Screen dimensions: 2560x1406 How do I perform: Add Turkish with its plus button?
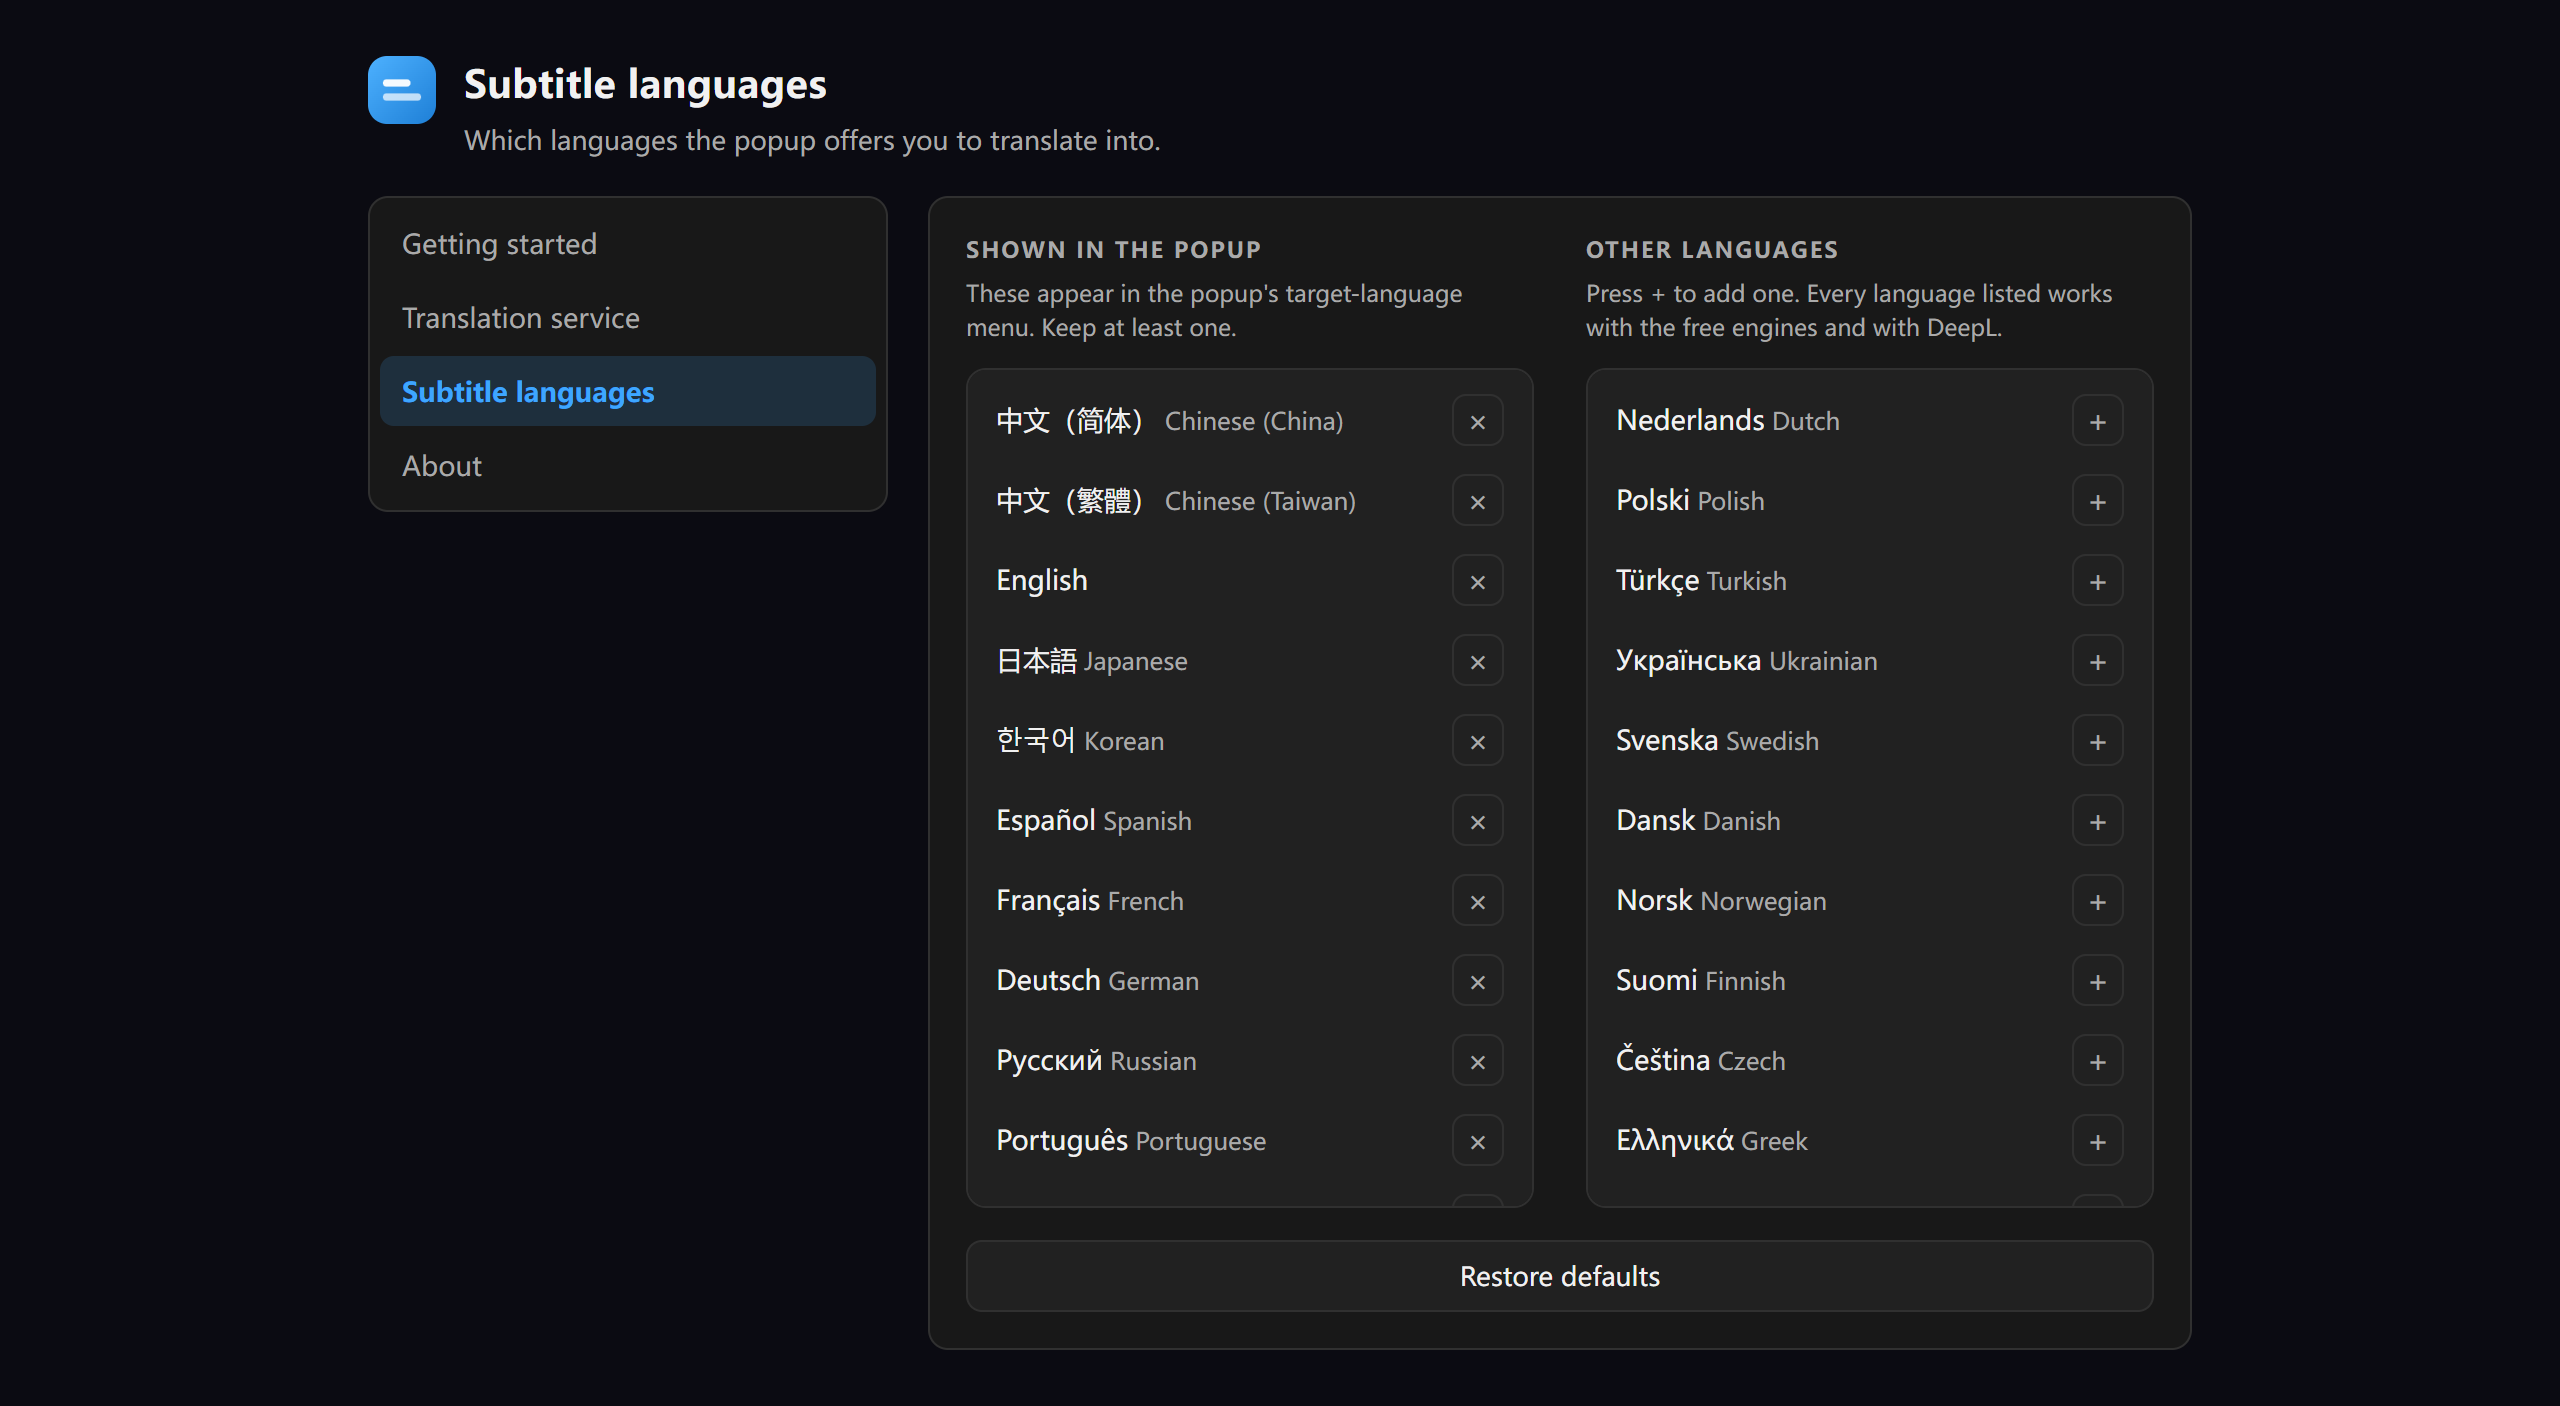2097,581
